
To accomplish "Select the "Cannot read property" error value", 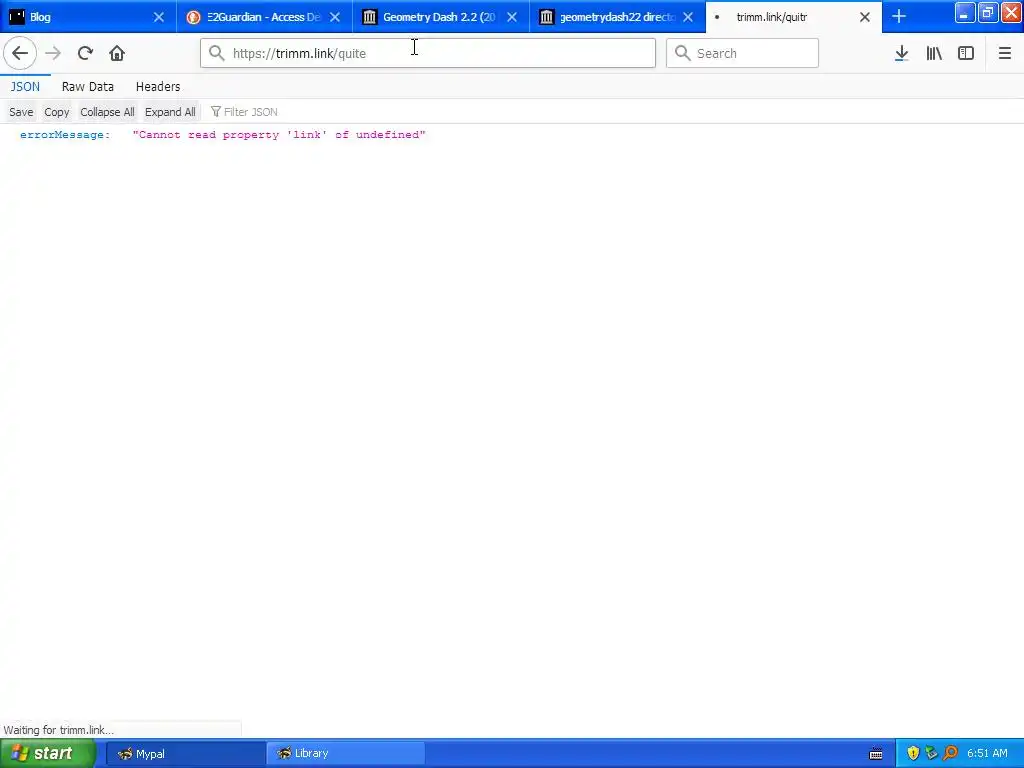I will point(279,135).
